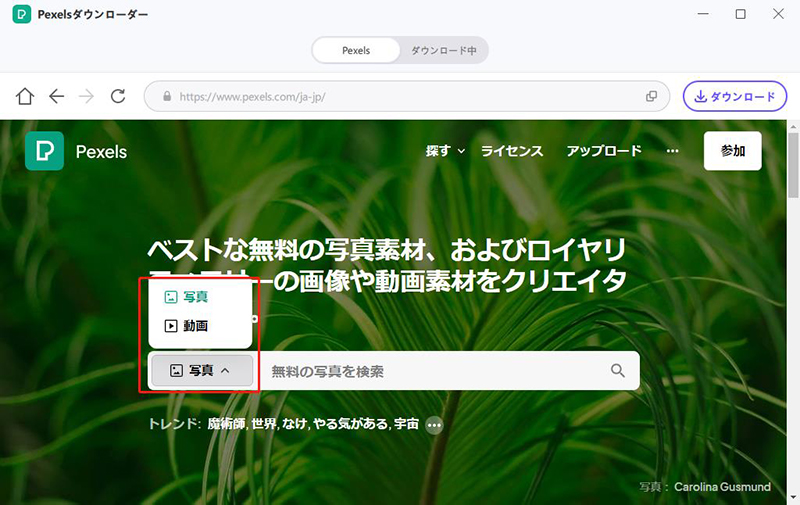Click the vertical scrollbar thumb

click(793, 165)
